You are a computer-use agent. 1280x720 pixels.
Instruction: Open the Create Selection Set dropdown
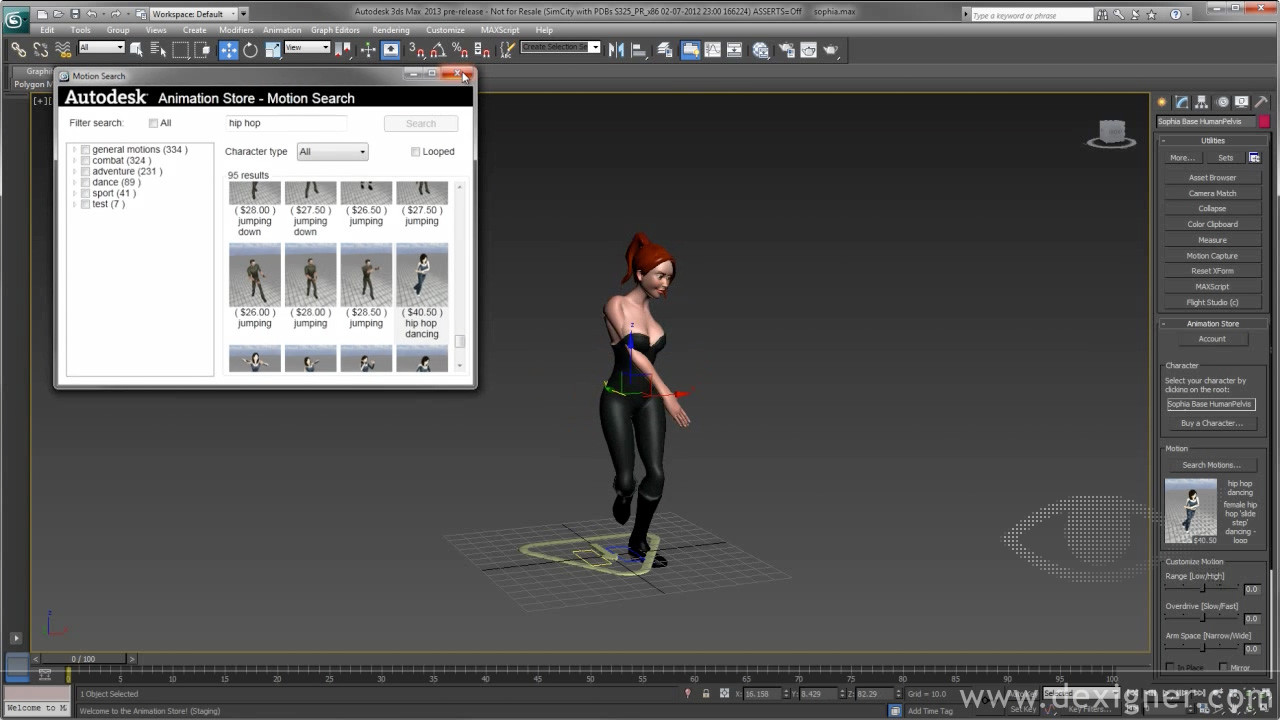560,47
